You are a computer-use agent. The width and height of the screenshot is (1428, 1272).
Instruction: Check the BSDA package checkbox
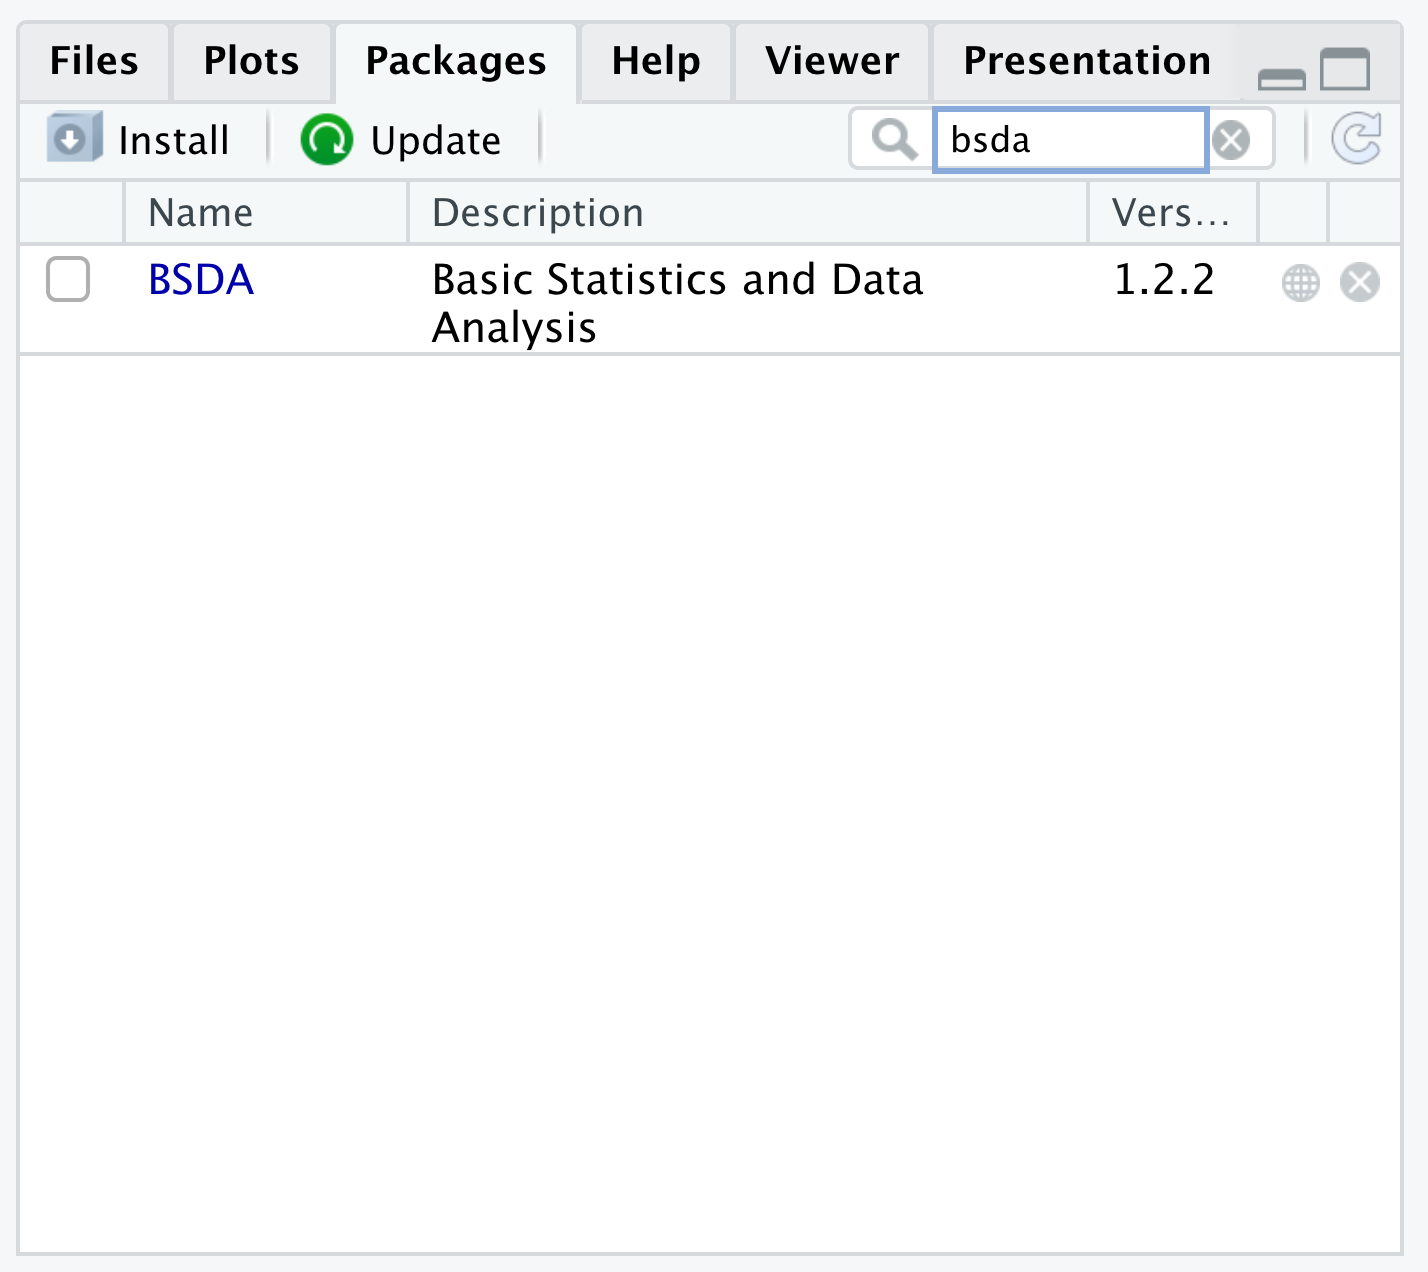pos(68,279)
